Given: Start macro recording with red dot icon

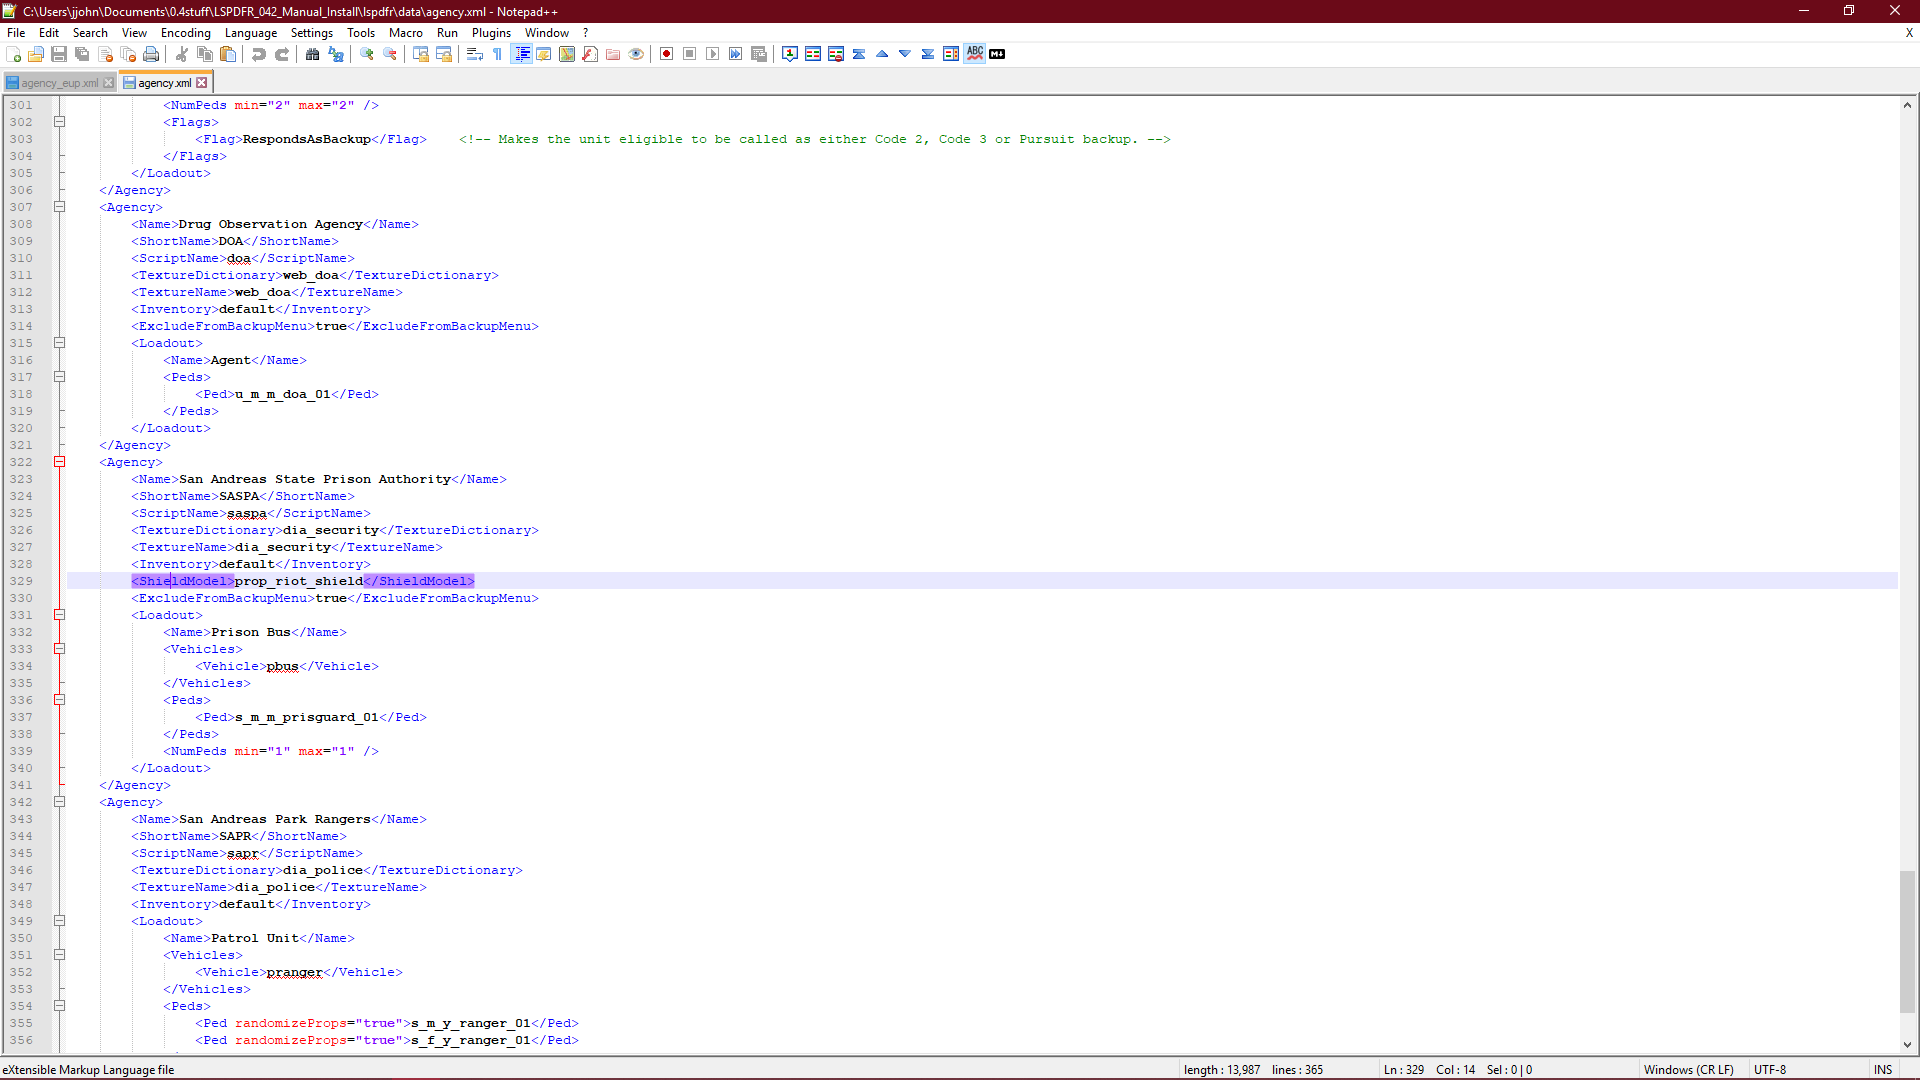Looking at the screenshot, I should 666,54.
